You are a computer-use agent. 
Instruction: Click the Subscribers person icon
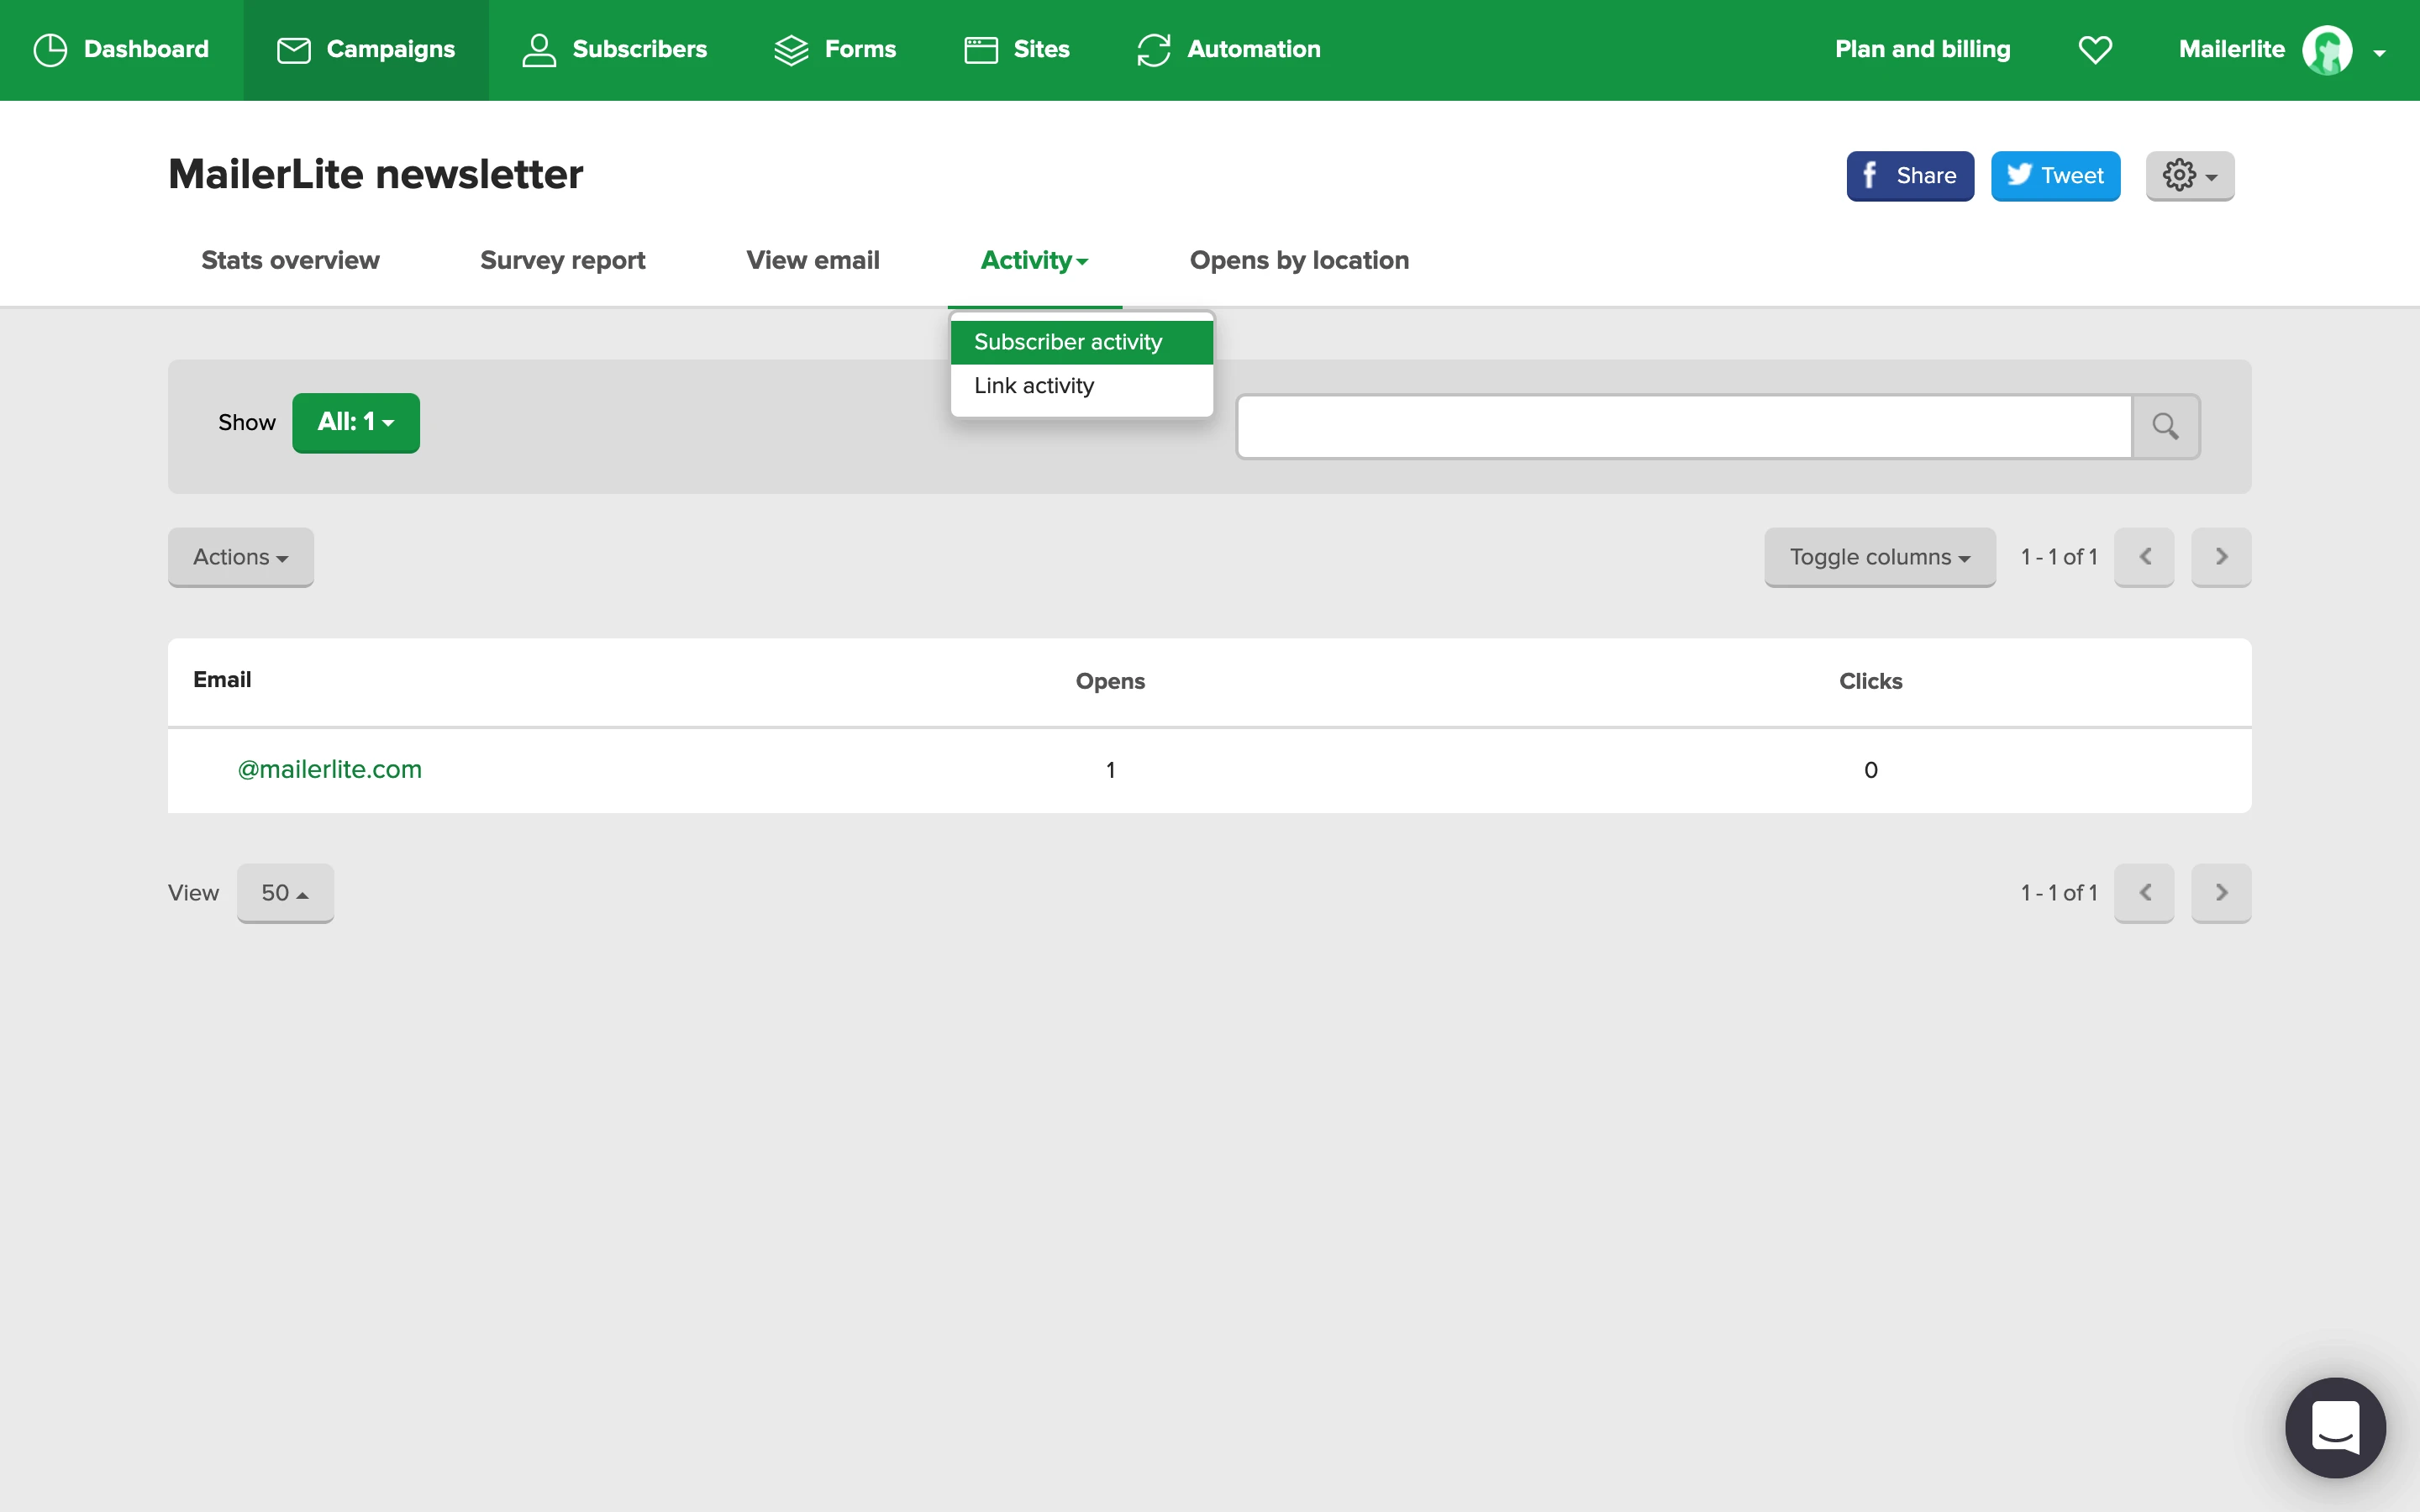[x=539, y=50]
